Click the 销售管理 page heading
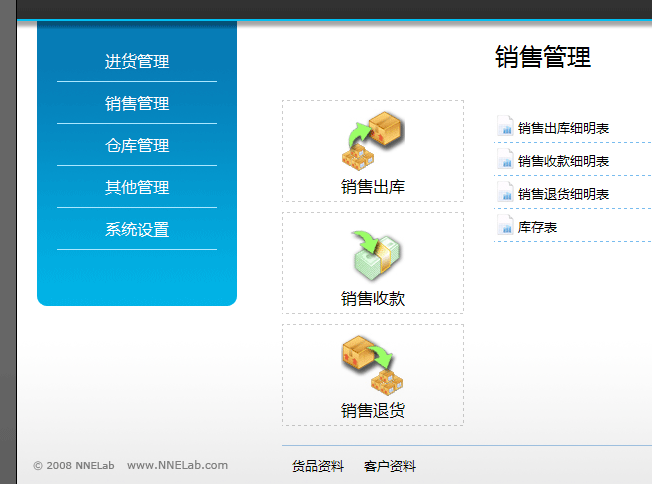This screenshot has height=484, width=652. (x=543, y=57)
